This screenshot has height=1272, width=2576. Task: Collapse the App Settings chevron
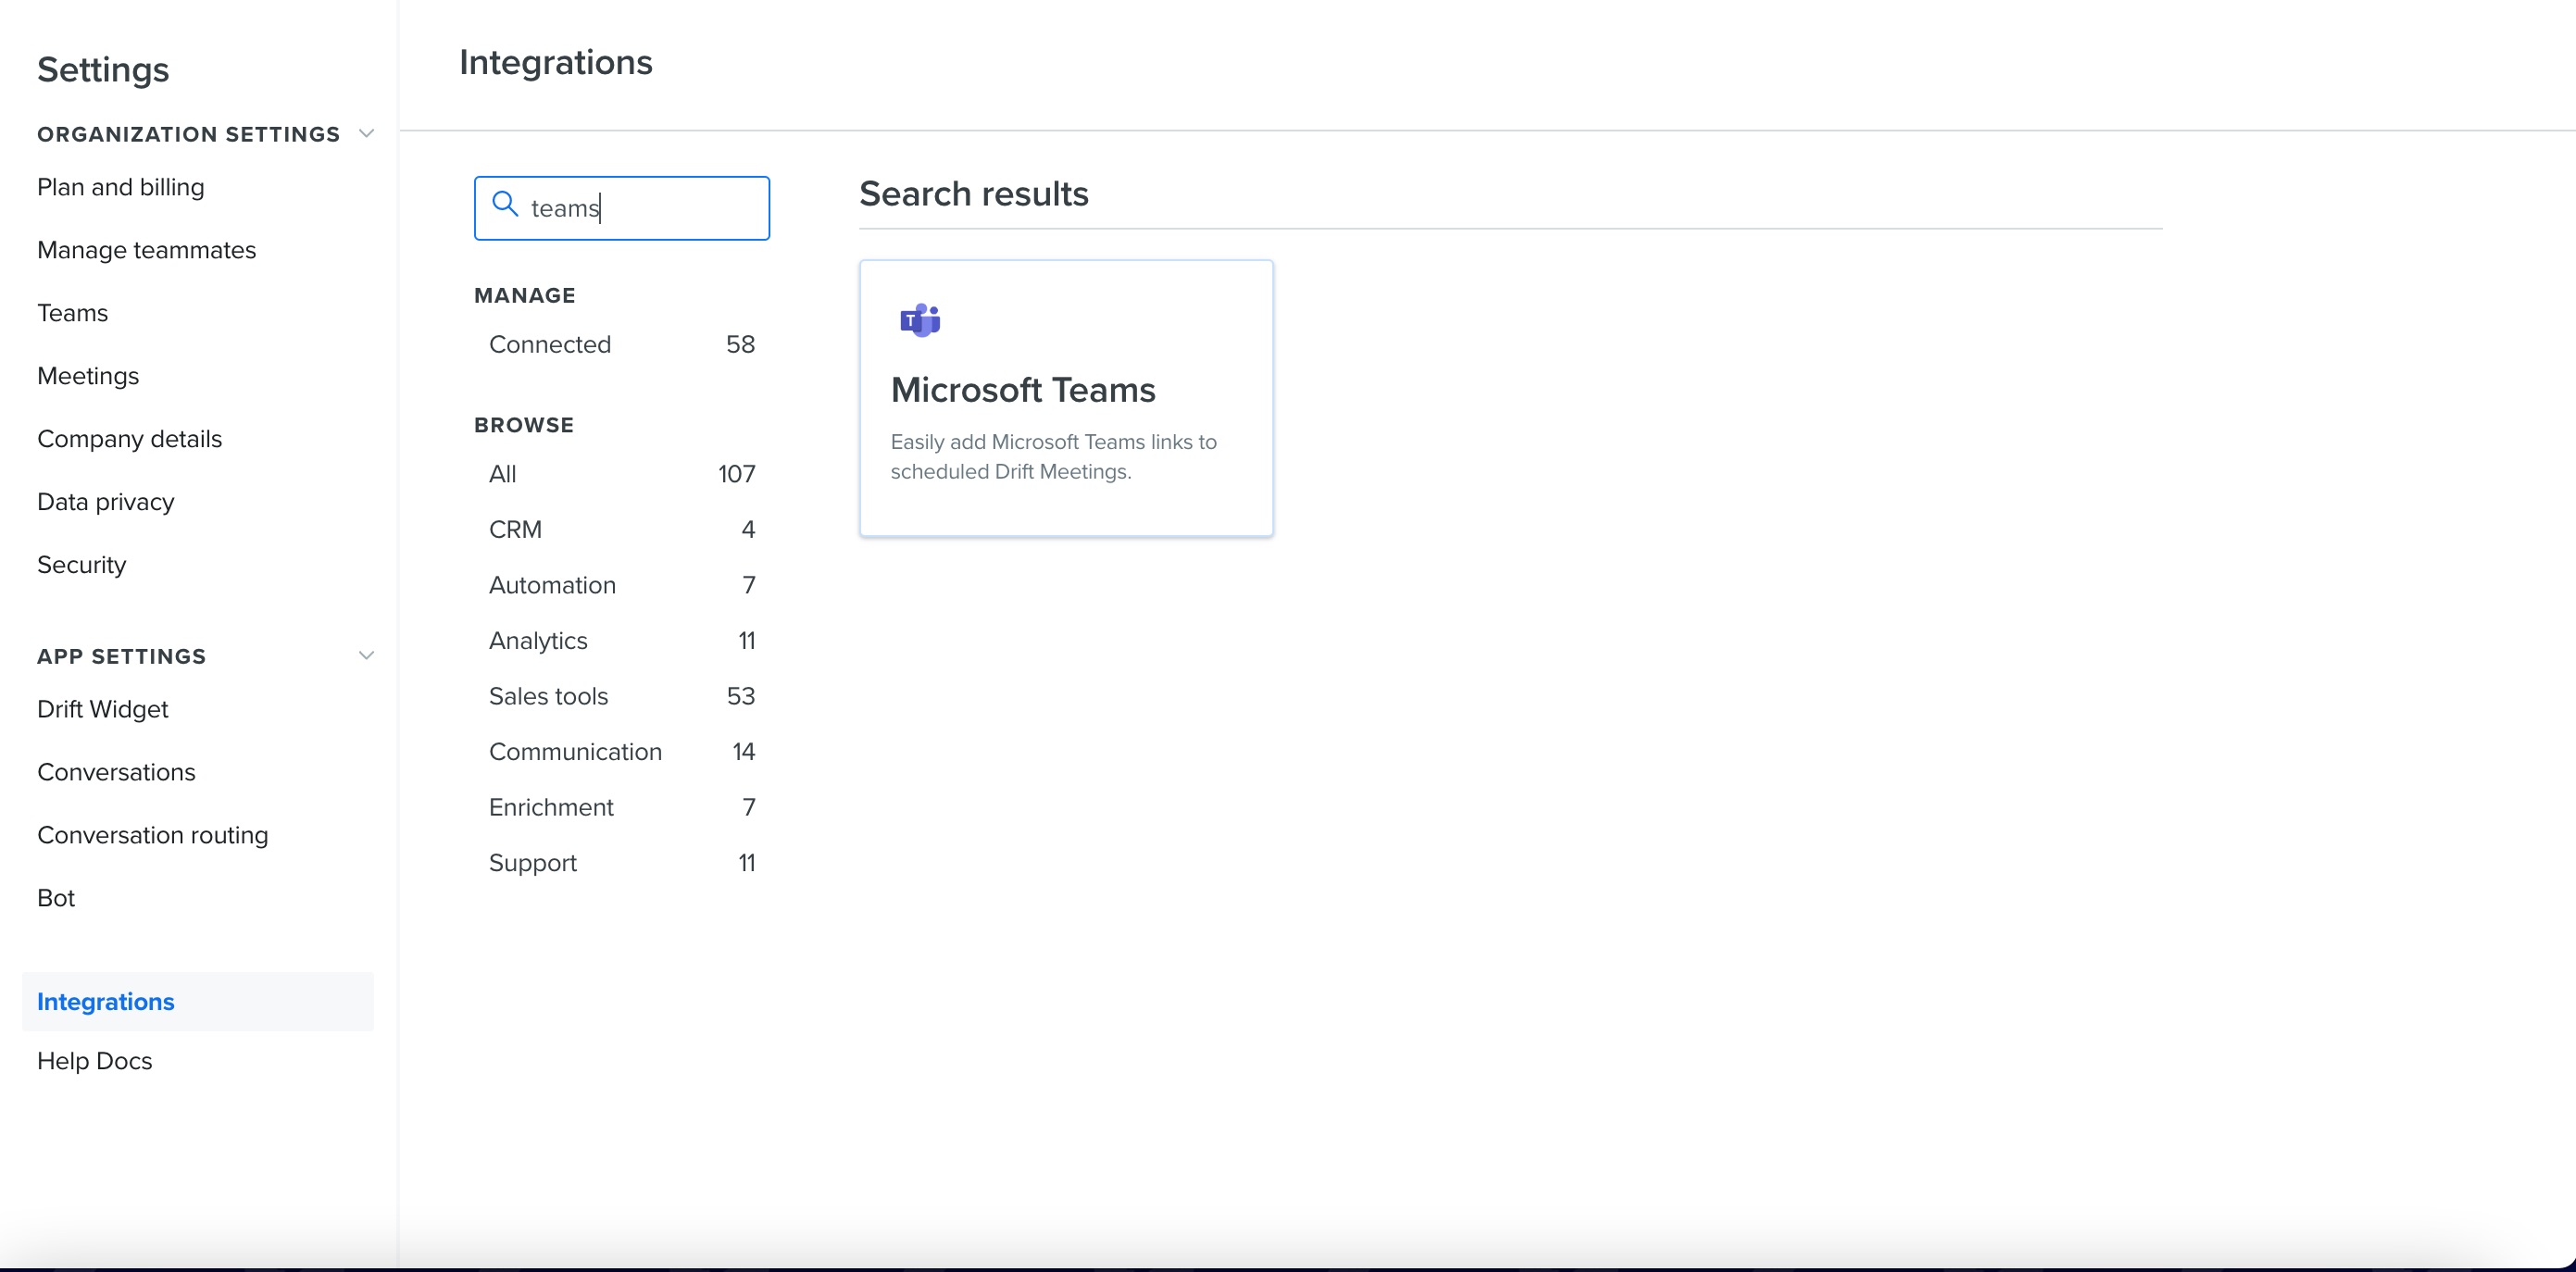[366, 656]
